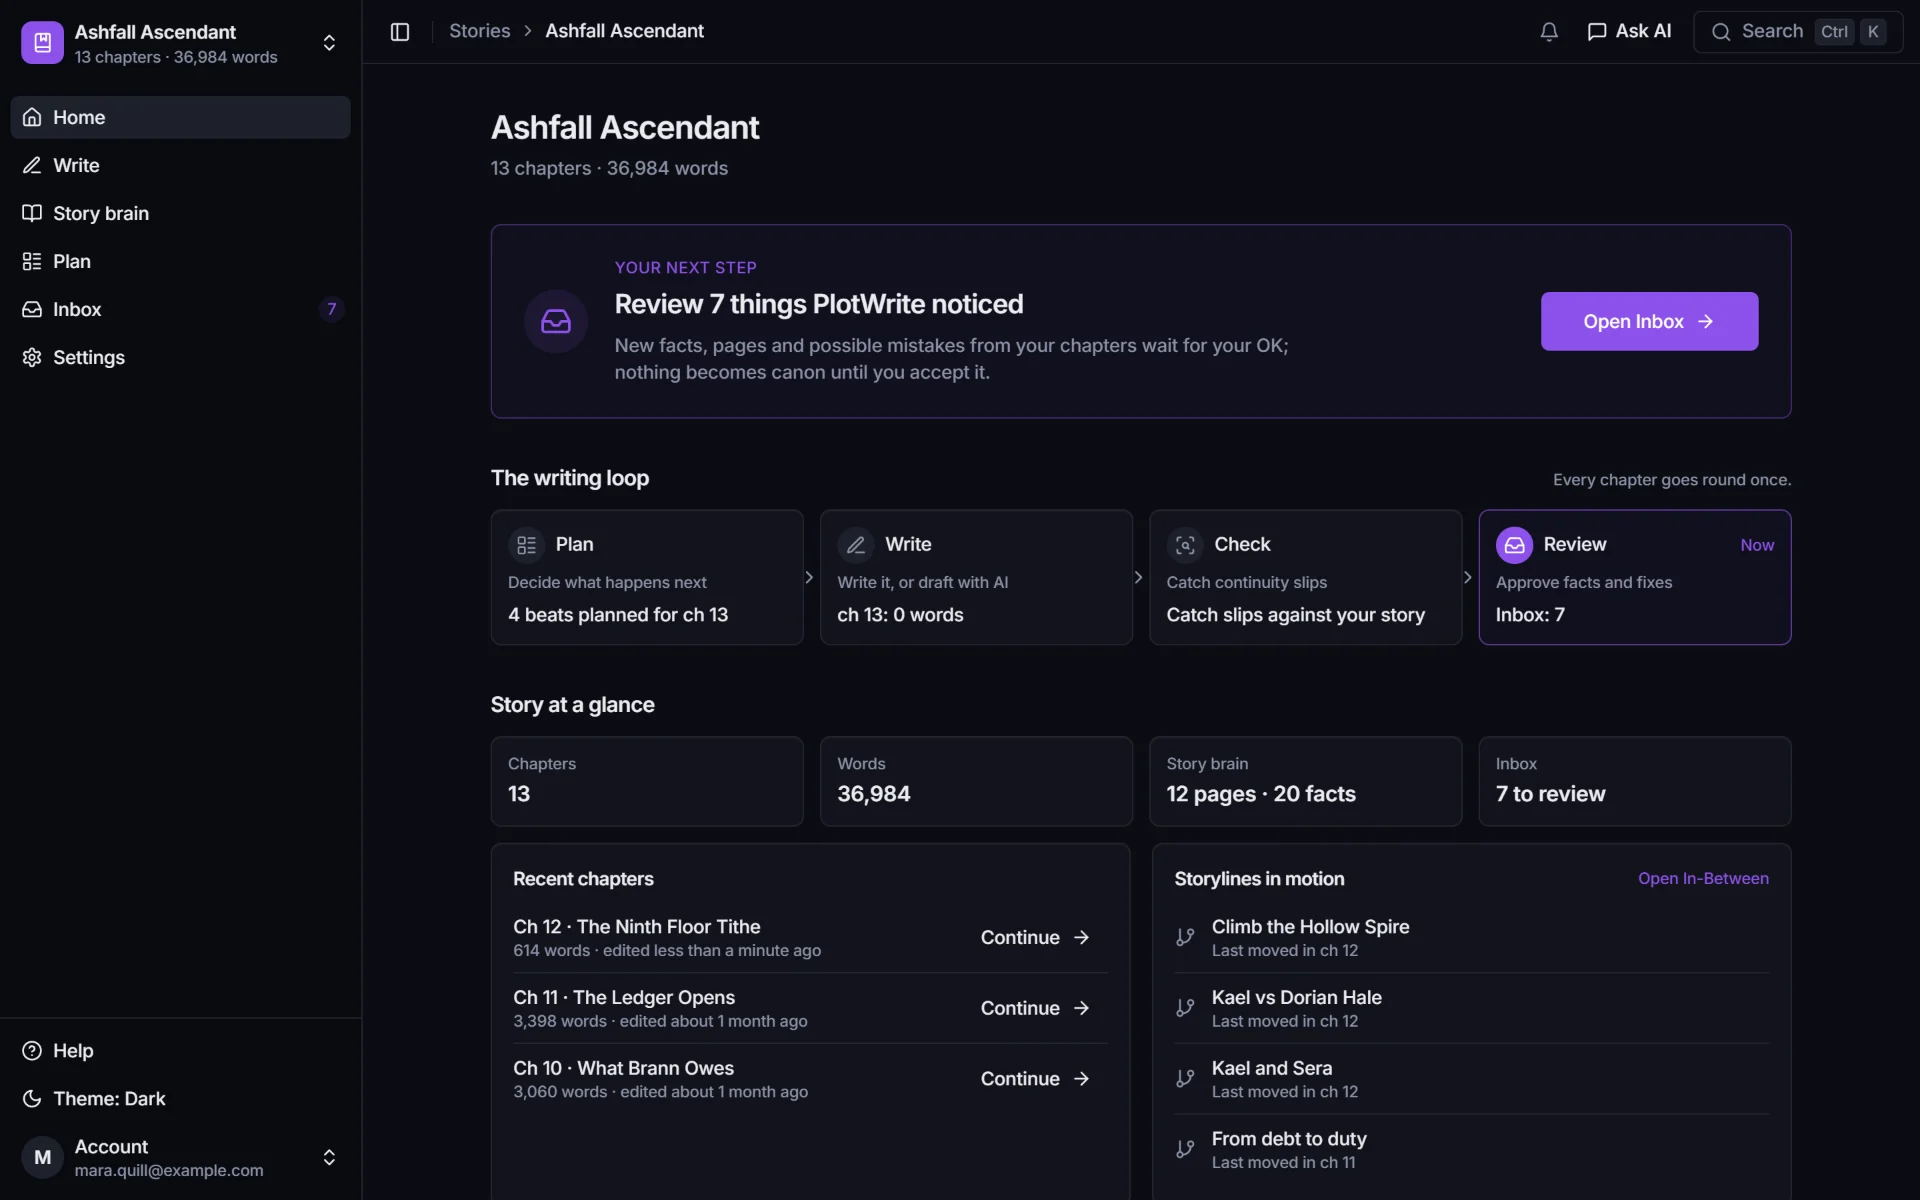Continue Ch 11 The Ledger Opens
The width and height of the screenshot is (1920, 1200).
(x=1034, y=1008)
